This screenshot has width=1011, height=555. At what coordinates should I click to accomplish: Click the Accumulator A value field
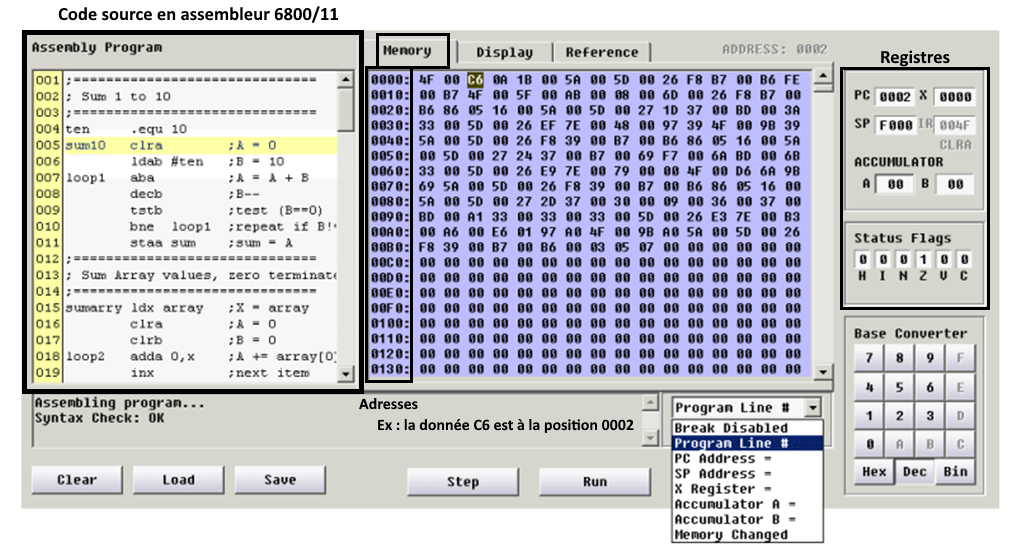pos(895,184)
